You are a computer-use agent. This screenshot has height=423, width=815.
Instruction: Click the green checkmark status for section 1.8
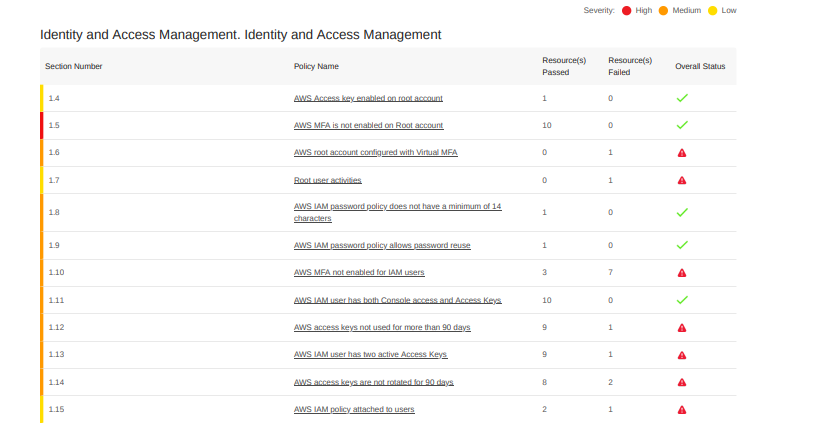pyautogui.click(x=682, y=212)
